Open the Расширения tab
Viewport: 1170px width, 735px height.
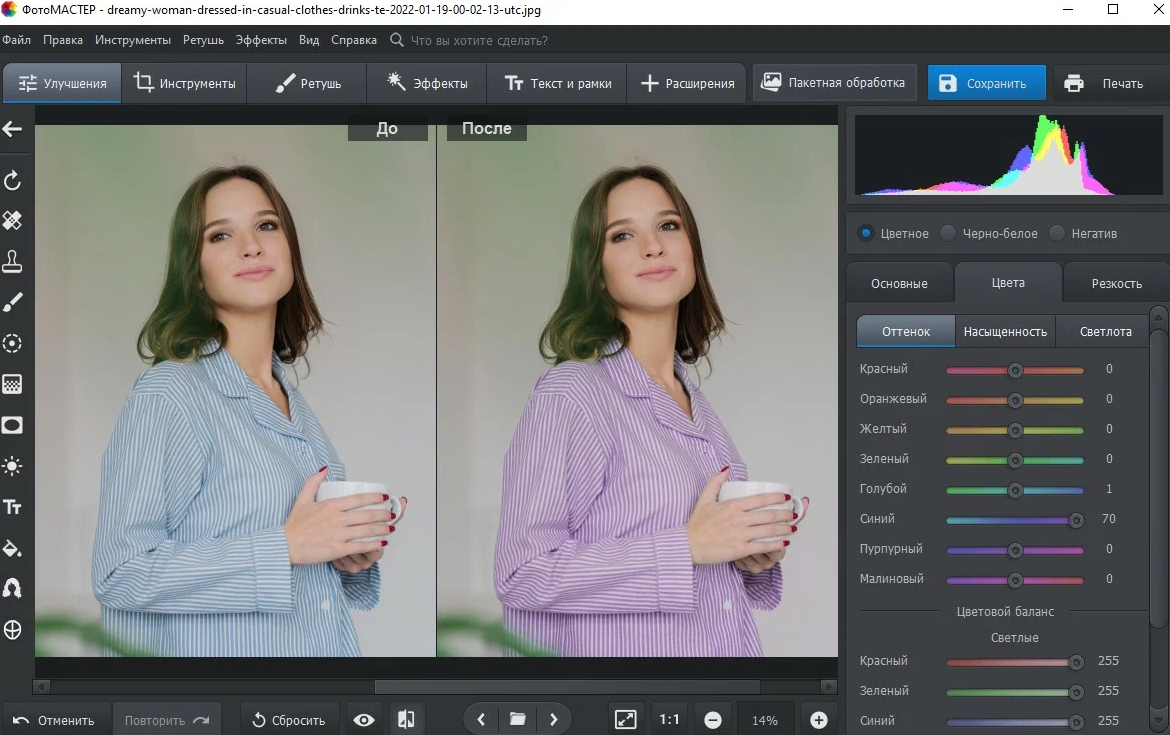coord(687,83)
